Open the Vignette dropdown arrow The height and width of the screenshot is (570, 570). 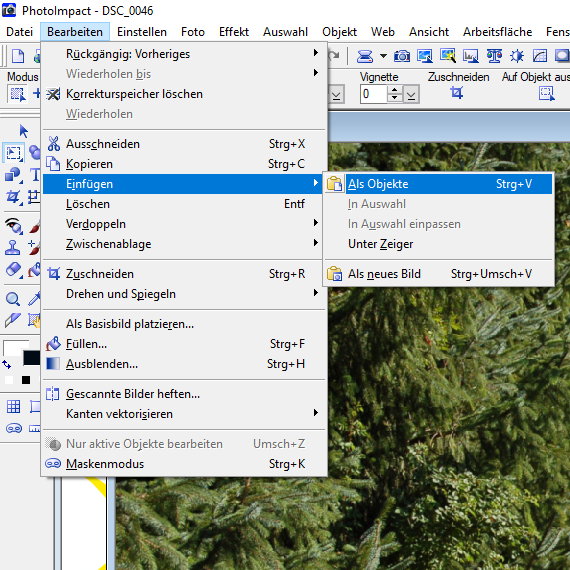pos(412,95)
